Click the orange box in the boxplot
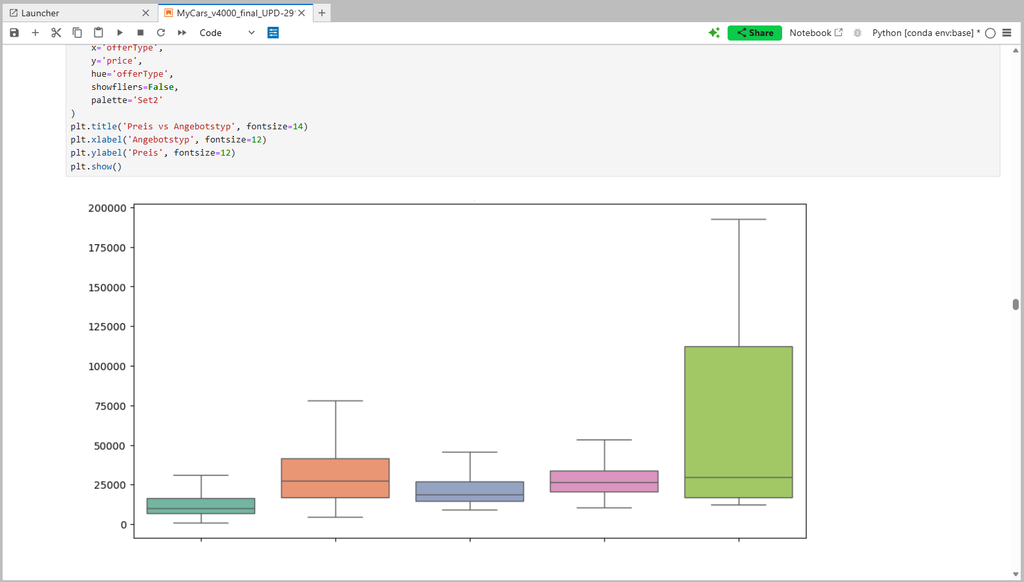Screen dimensions: 1024x582 [x=336, y=478]
